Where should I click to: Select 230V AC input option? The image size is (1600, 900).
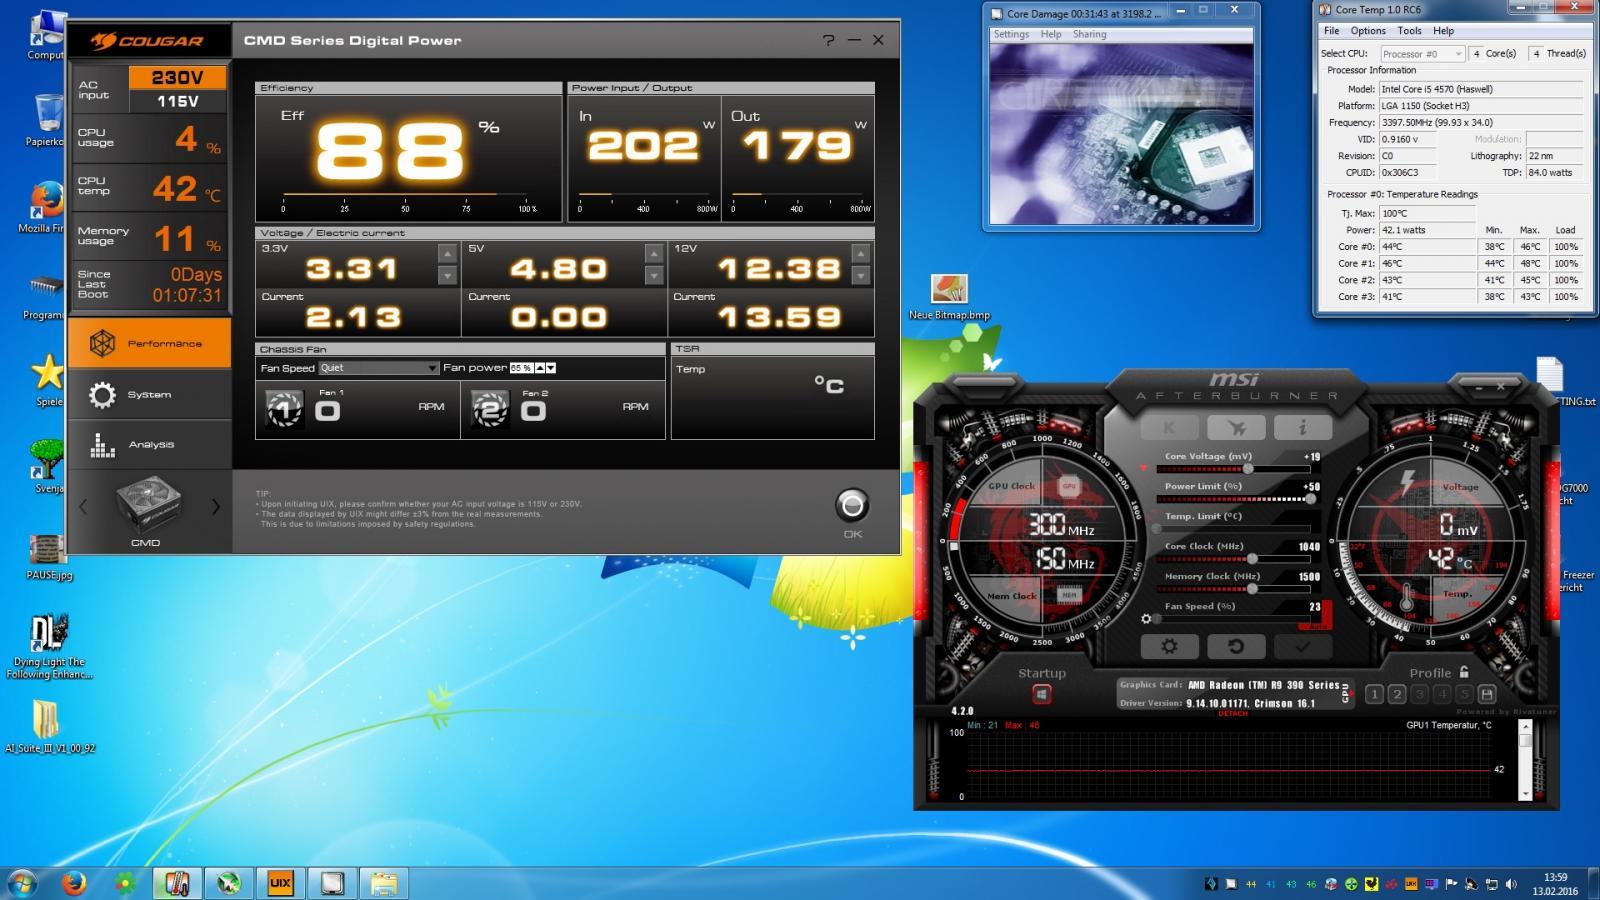(177, 77)
